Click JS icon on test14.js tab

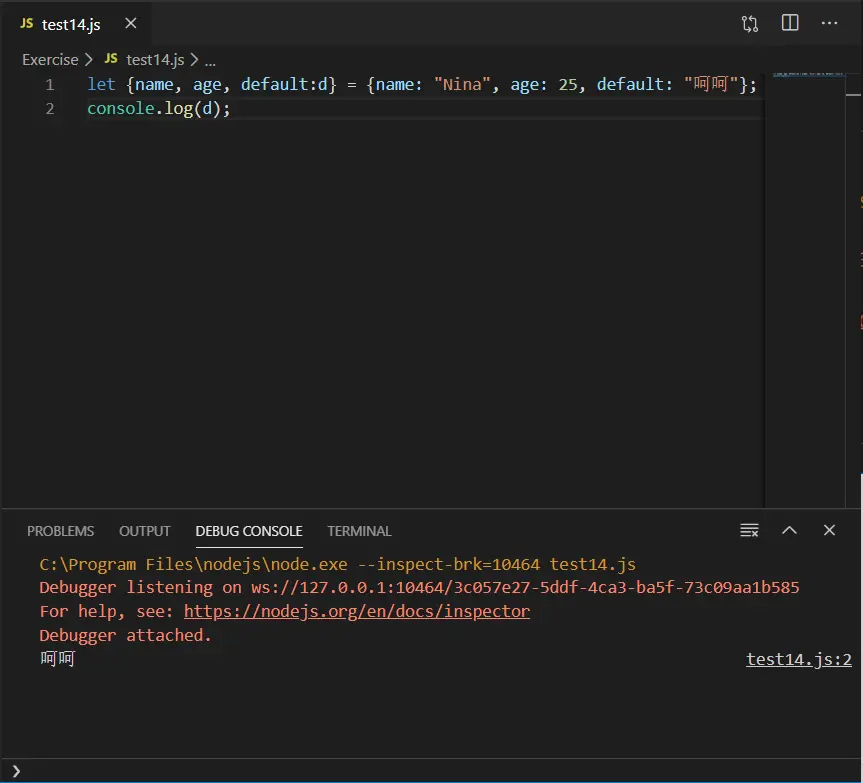[26, 24]
